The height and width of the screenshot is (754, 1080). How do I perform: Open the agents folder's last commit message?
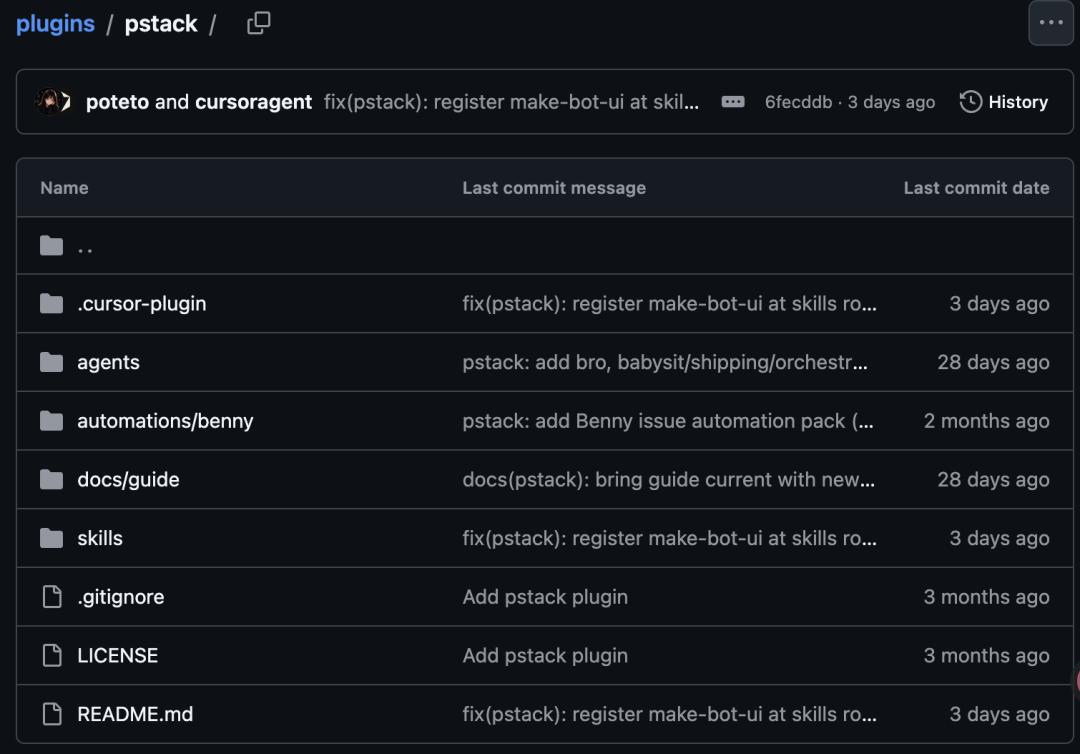coord(665,362)
